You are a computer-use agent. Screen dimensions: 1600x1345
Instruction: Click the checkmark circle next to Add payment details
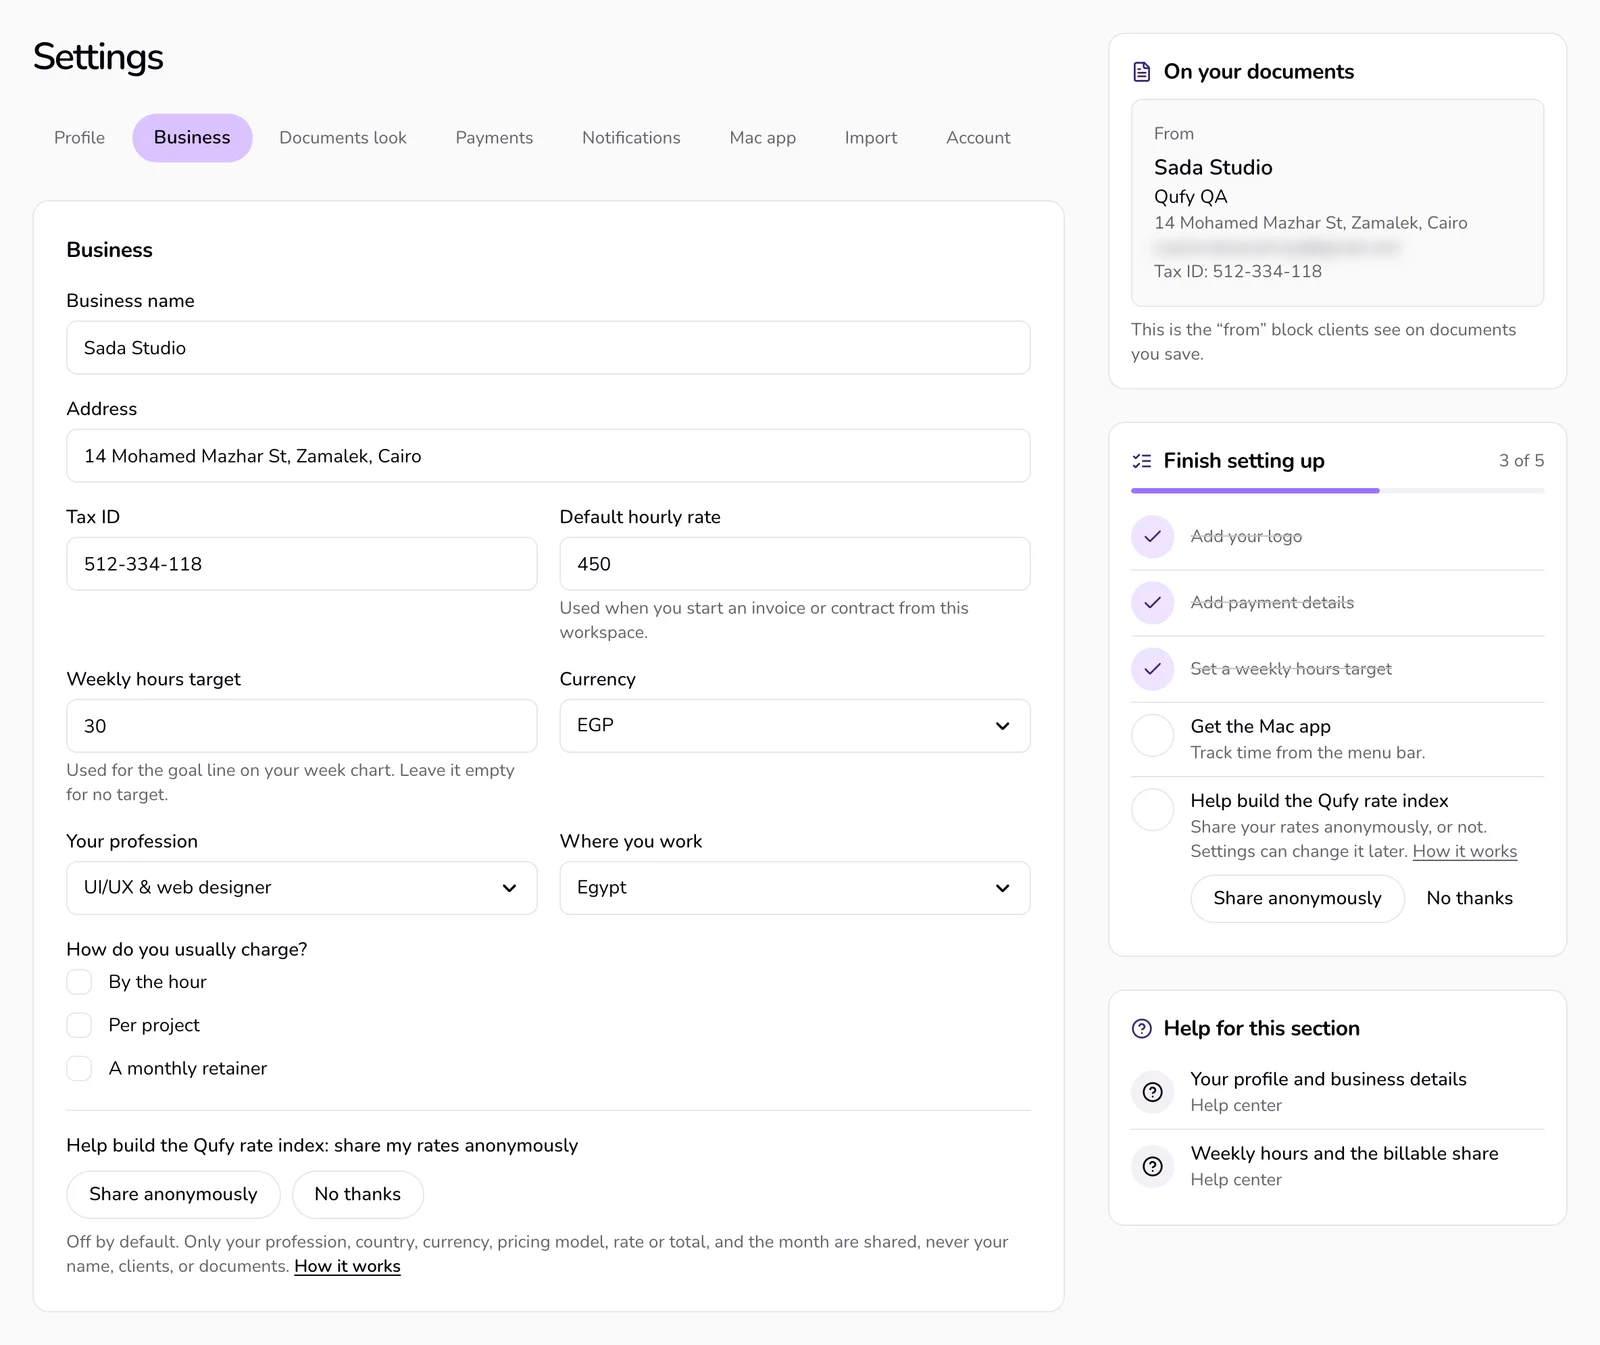[1152, 603]
